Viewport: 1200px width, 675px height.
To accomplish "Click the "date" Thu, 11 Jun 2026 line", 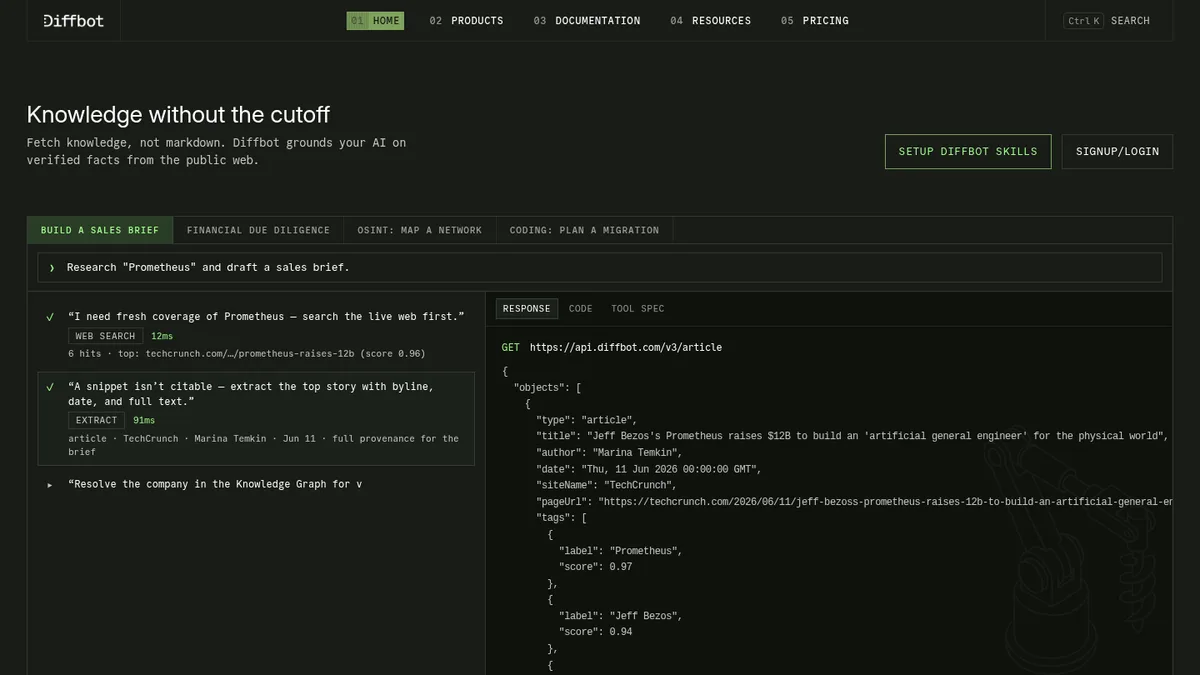I will [650, 469].
